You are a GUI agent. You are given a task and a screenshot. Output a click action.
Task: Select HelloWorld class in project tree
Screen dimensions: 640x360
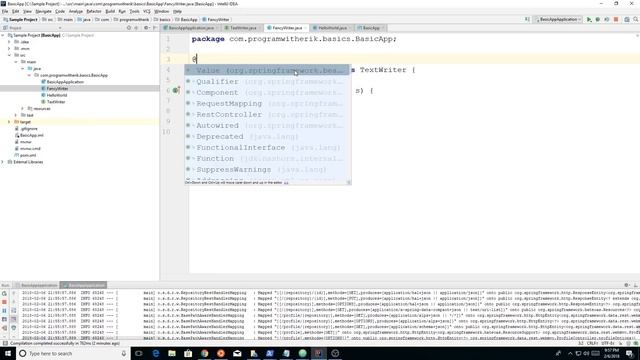coord(57,95)
